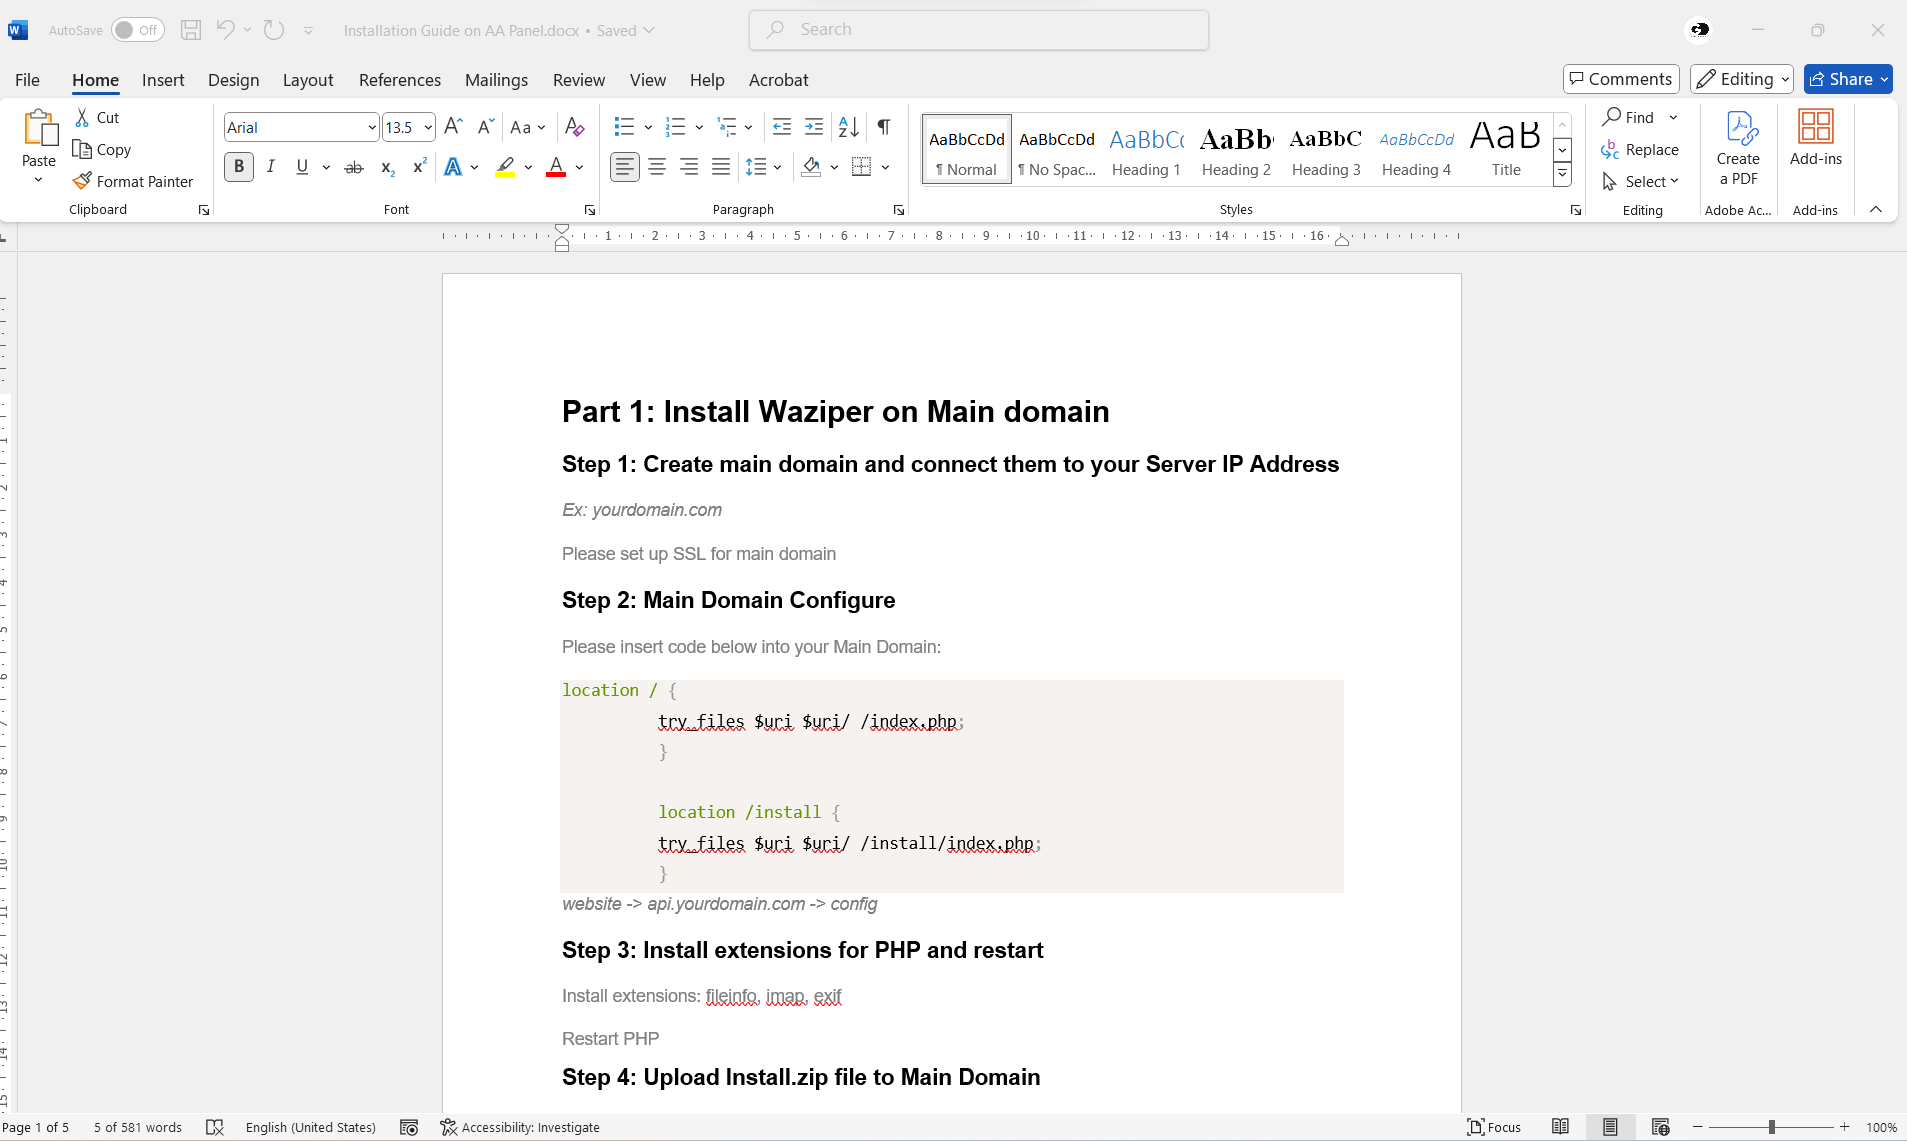Screen dimensions: 1907x1141
Task: Toggle Italic formatting
Action: pos(270,167)
